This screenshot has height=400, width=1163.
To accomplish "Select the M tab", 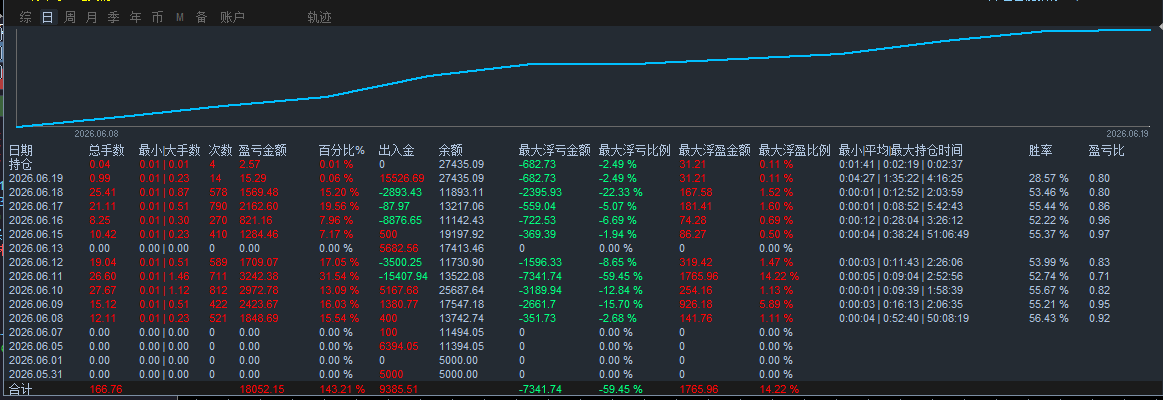I will pos(179,18).
